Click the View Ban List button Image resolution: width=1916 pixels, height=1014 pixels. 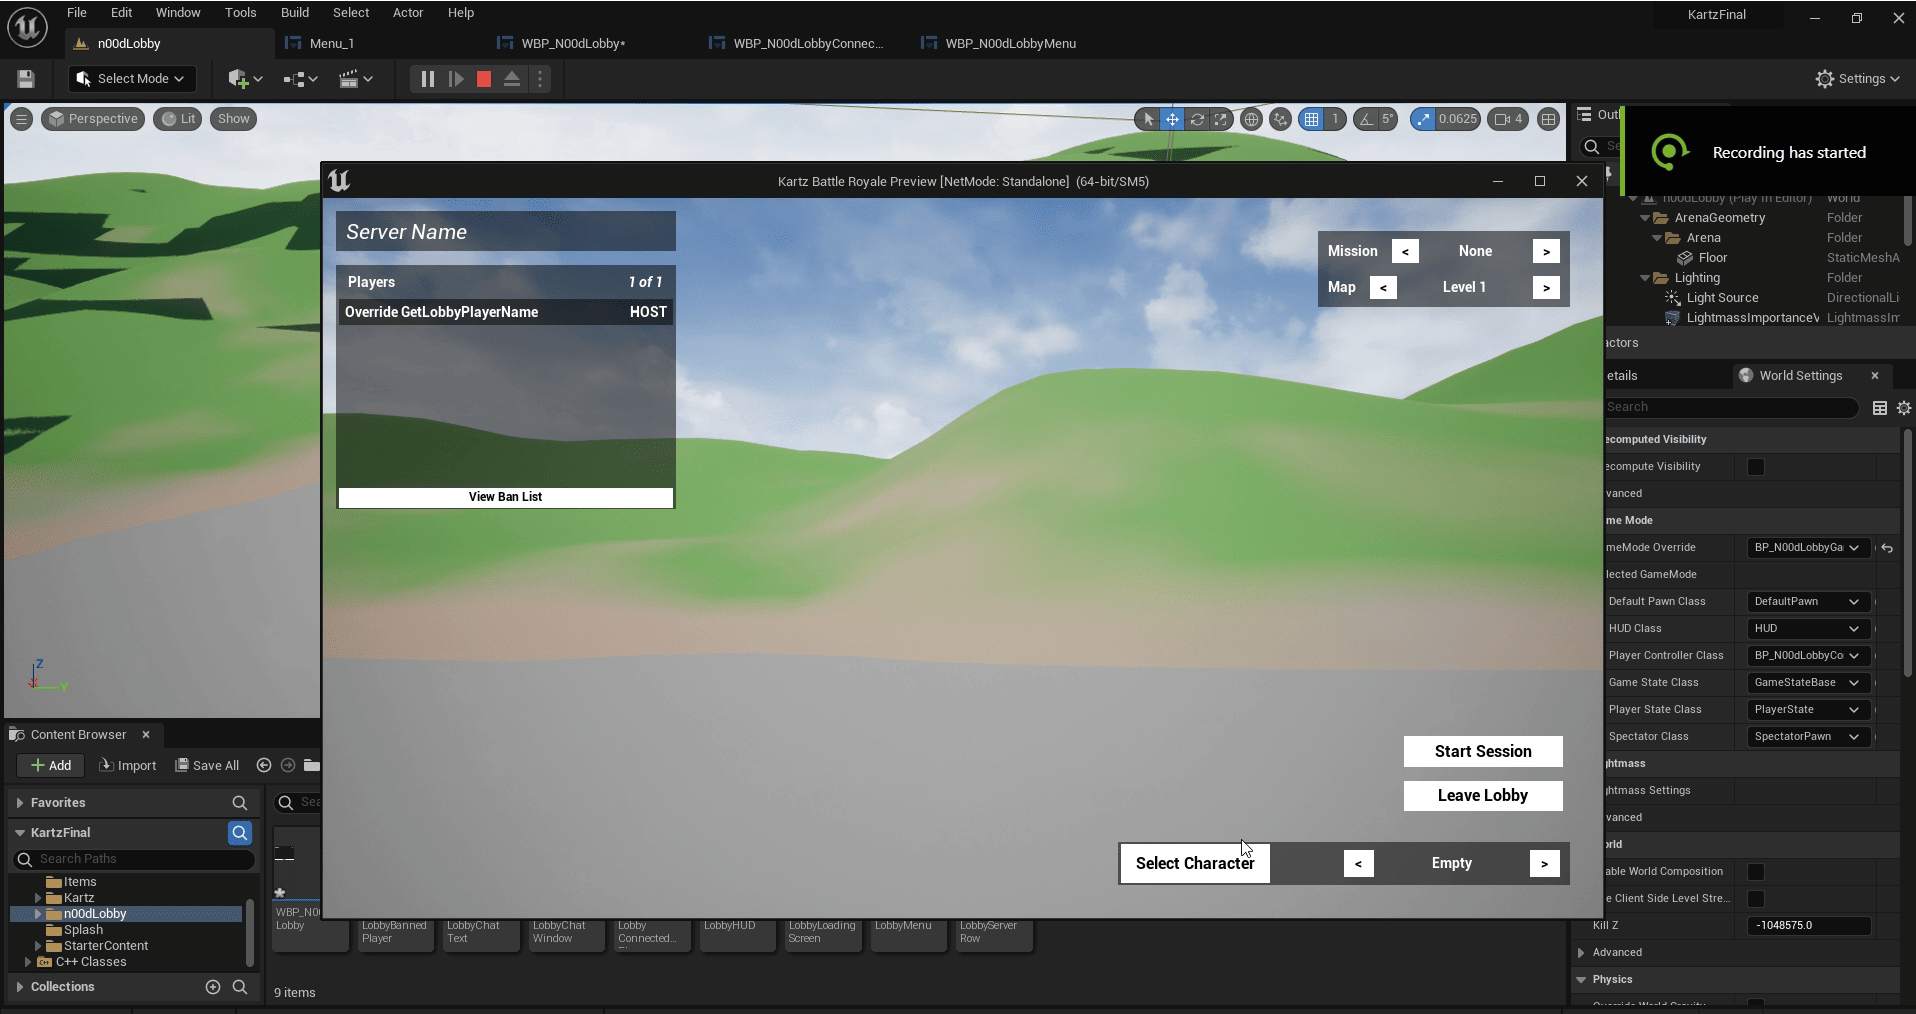(505, 497)
